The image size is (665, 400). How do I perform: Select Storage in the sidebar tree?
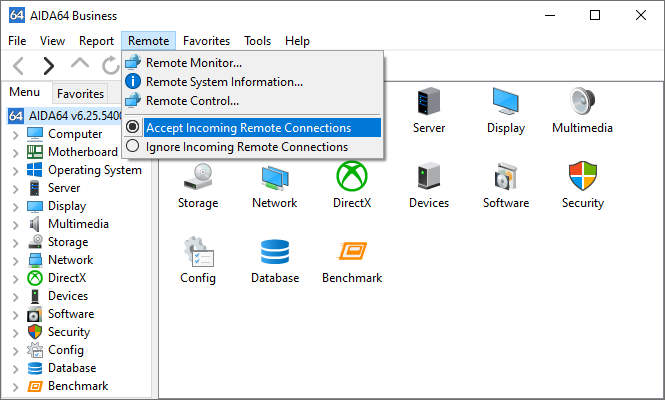(68, 242)
